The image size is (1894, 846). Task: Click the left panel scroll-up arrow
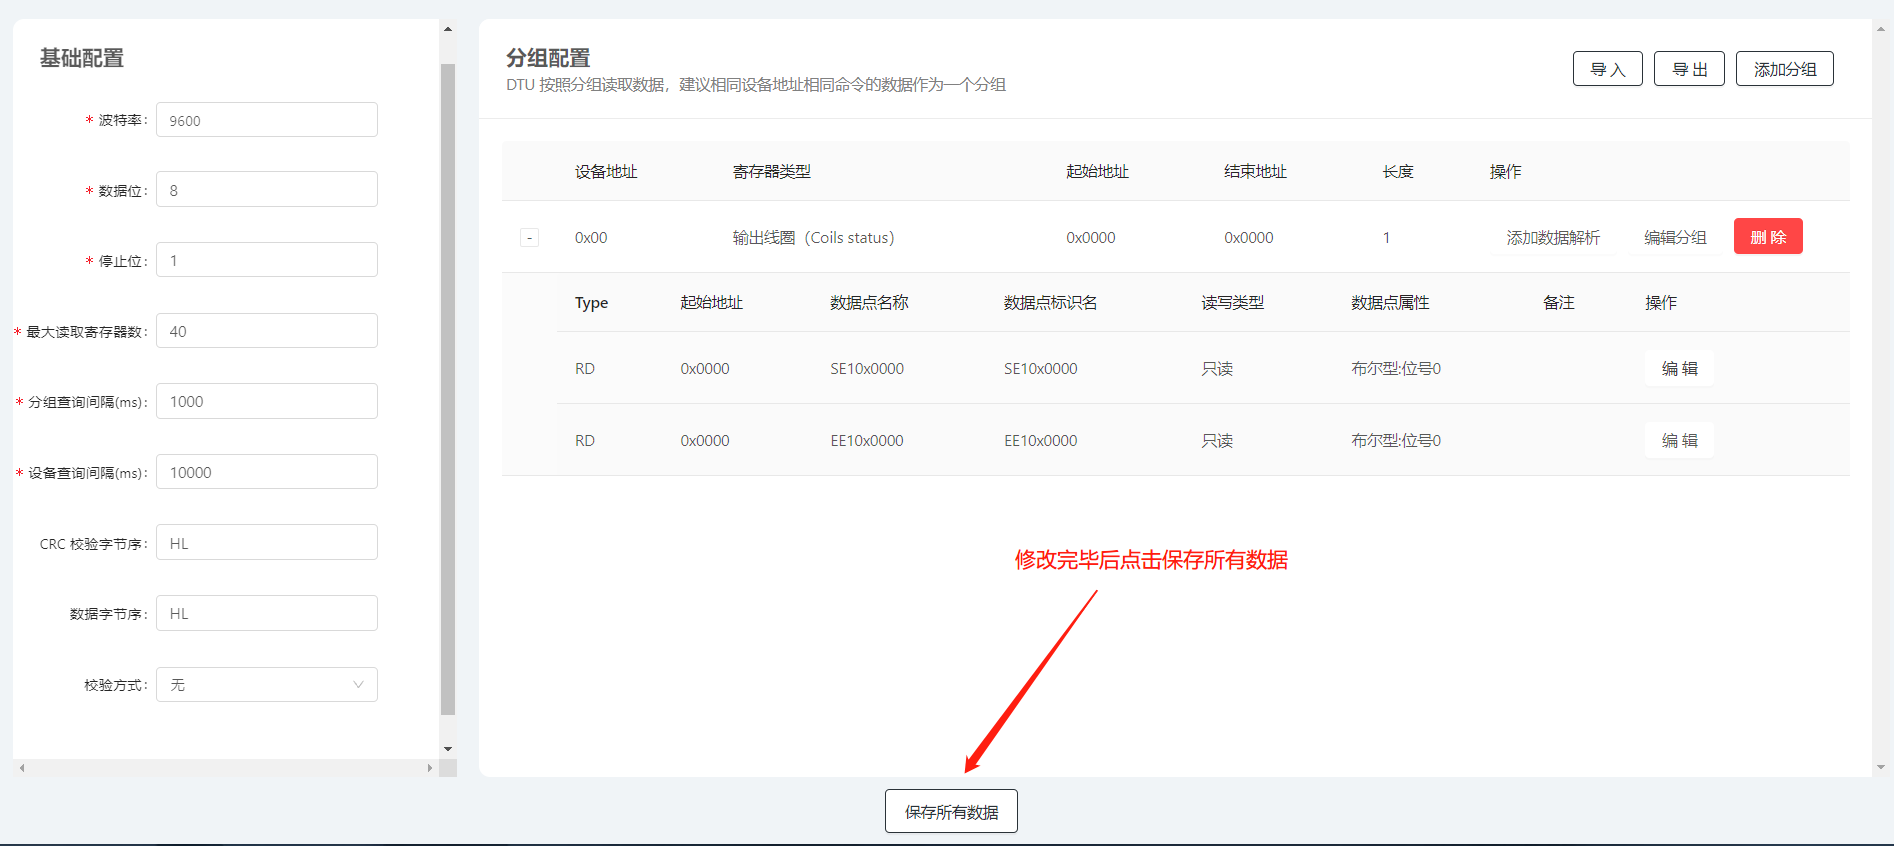point(448,29)
